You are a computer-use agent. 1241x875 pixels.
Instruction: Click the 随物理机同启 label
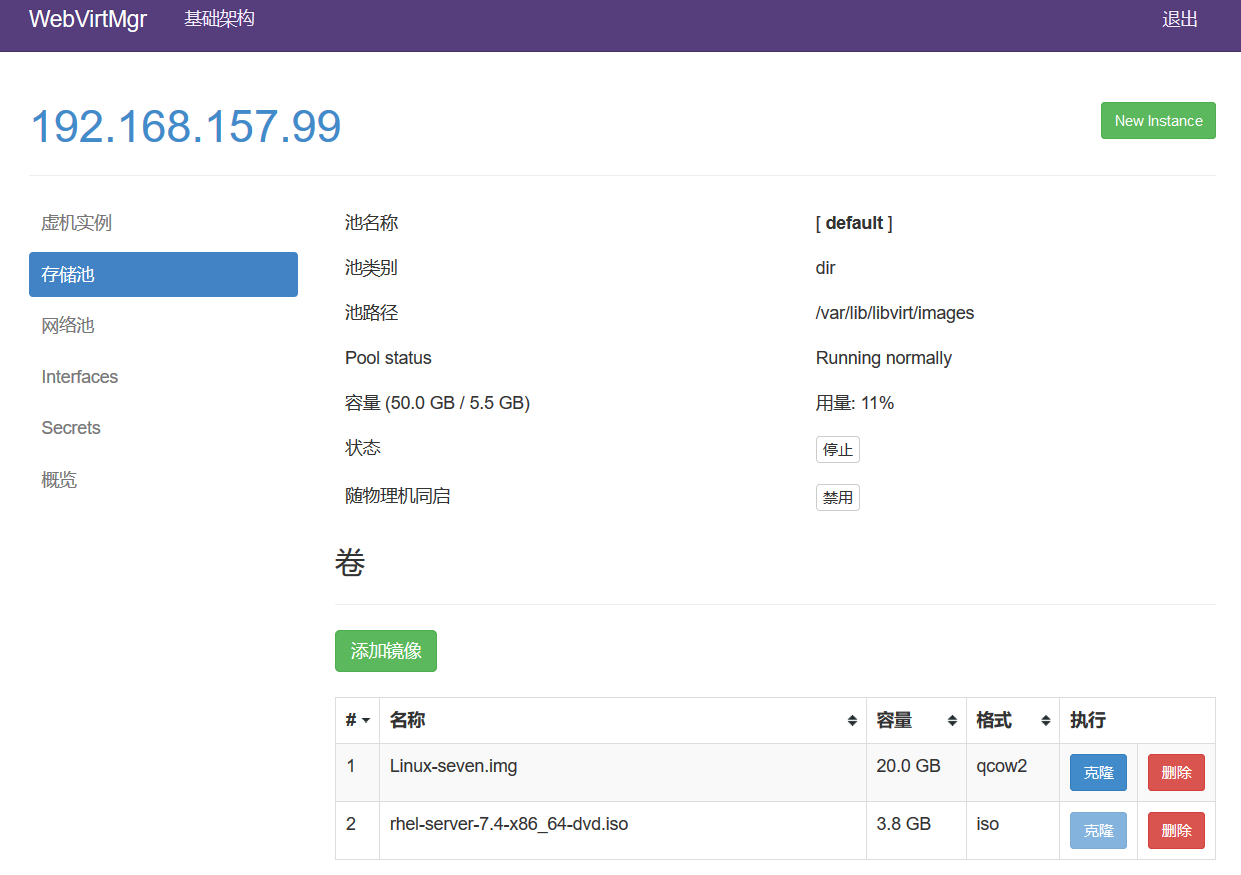click(x=398, y=496)
